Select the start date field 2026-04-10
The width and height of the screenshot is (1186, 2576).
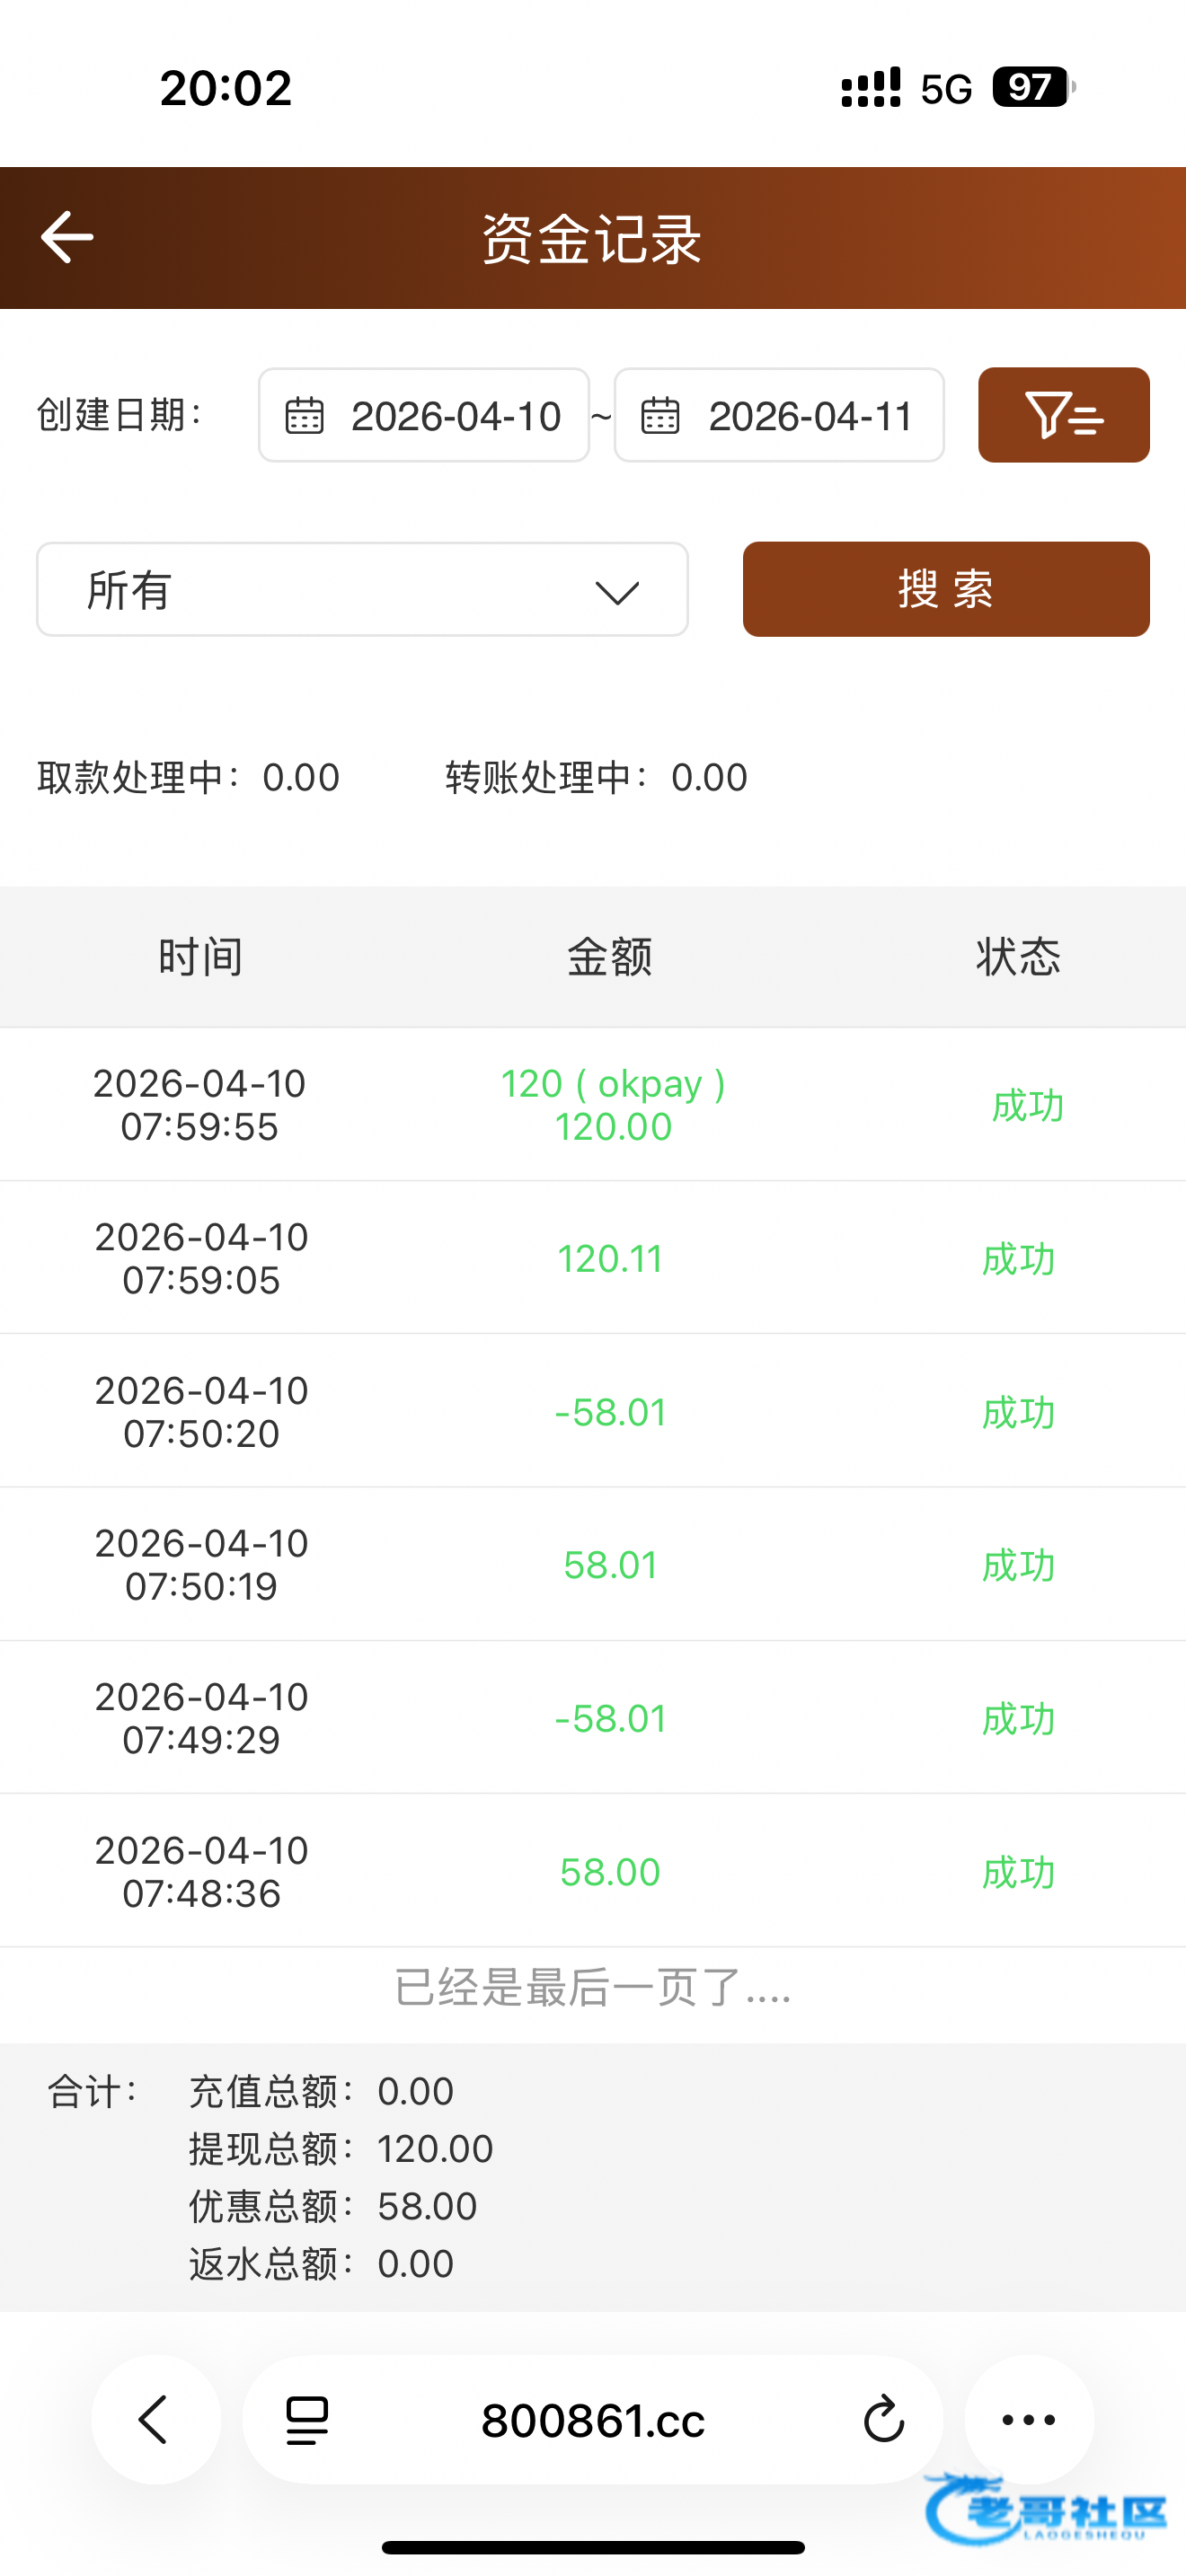[455, 416]
